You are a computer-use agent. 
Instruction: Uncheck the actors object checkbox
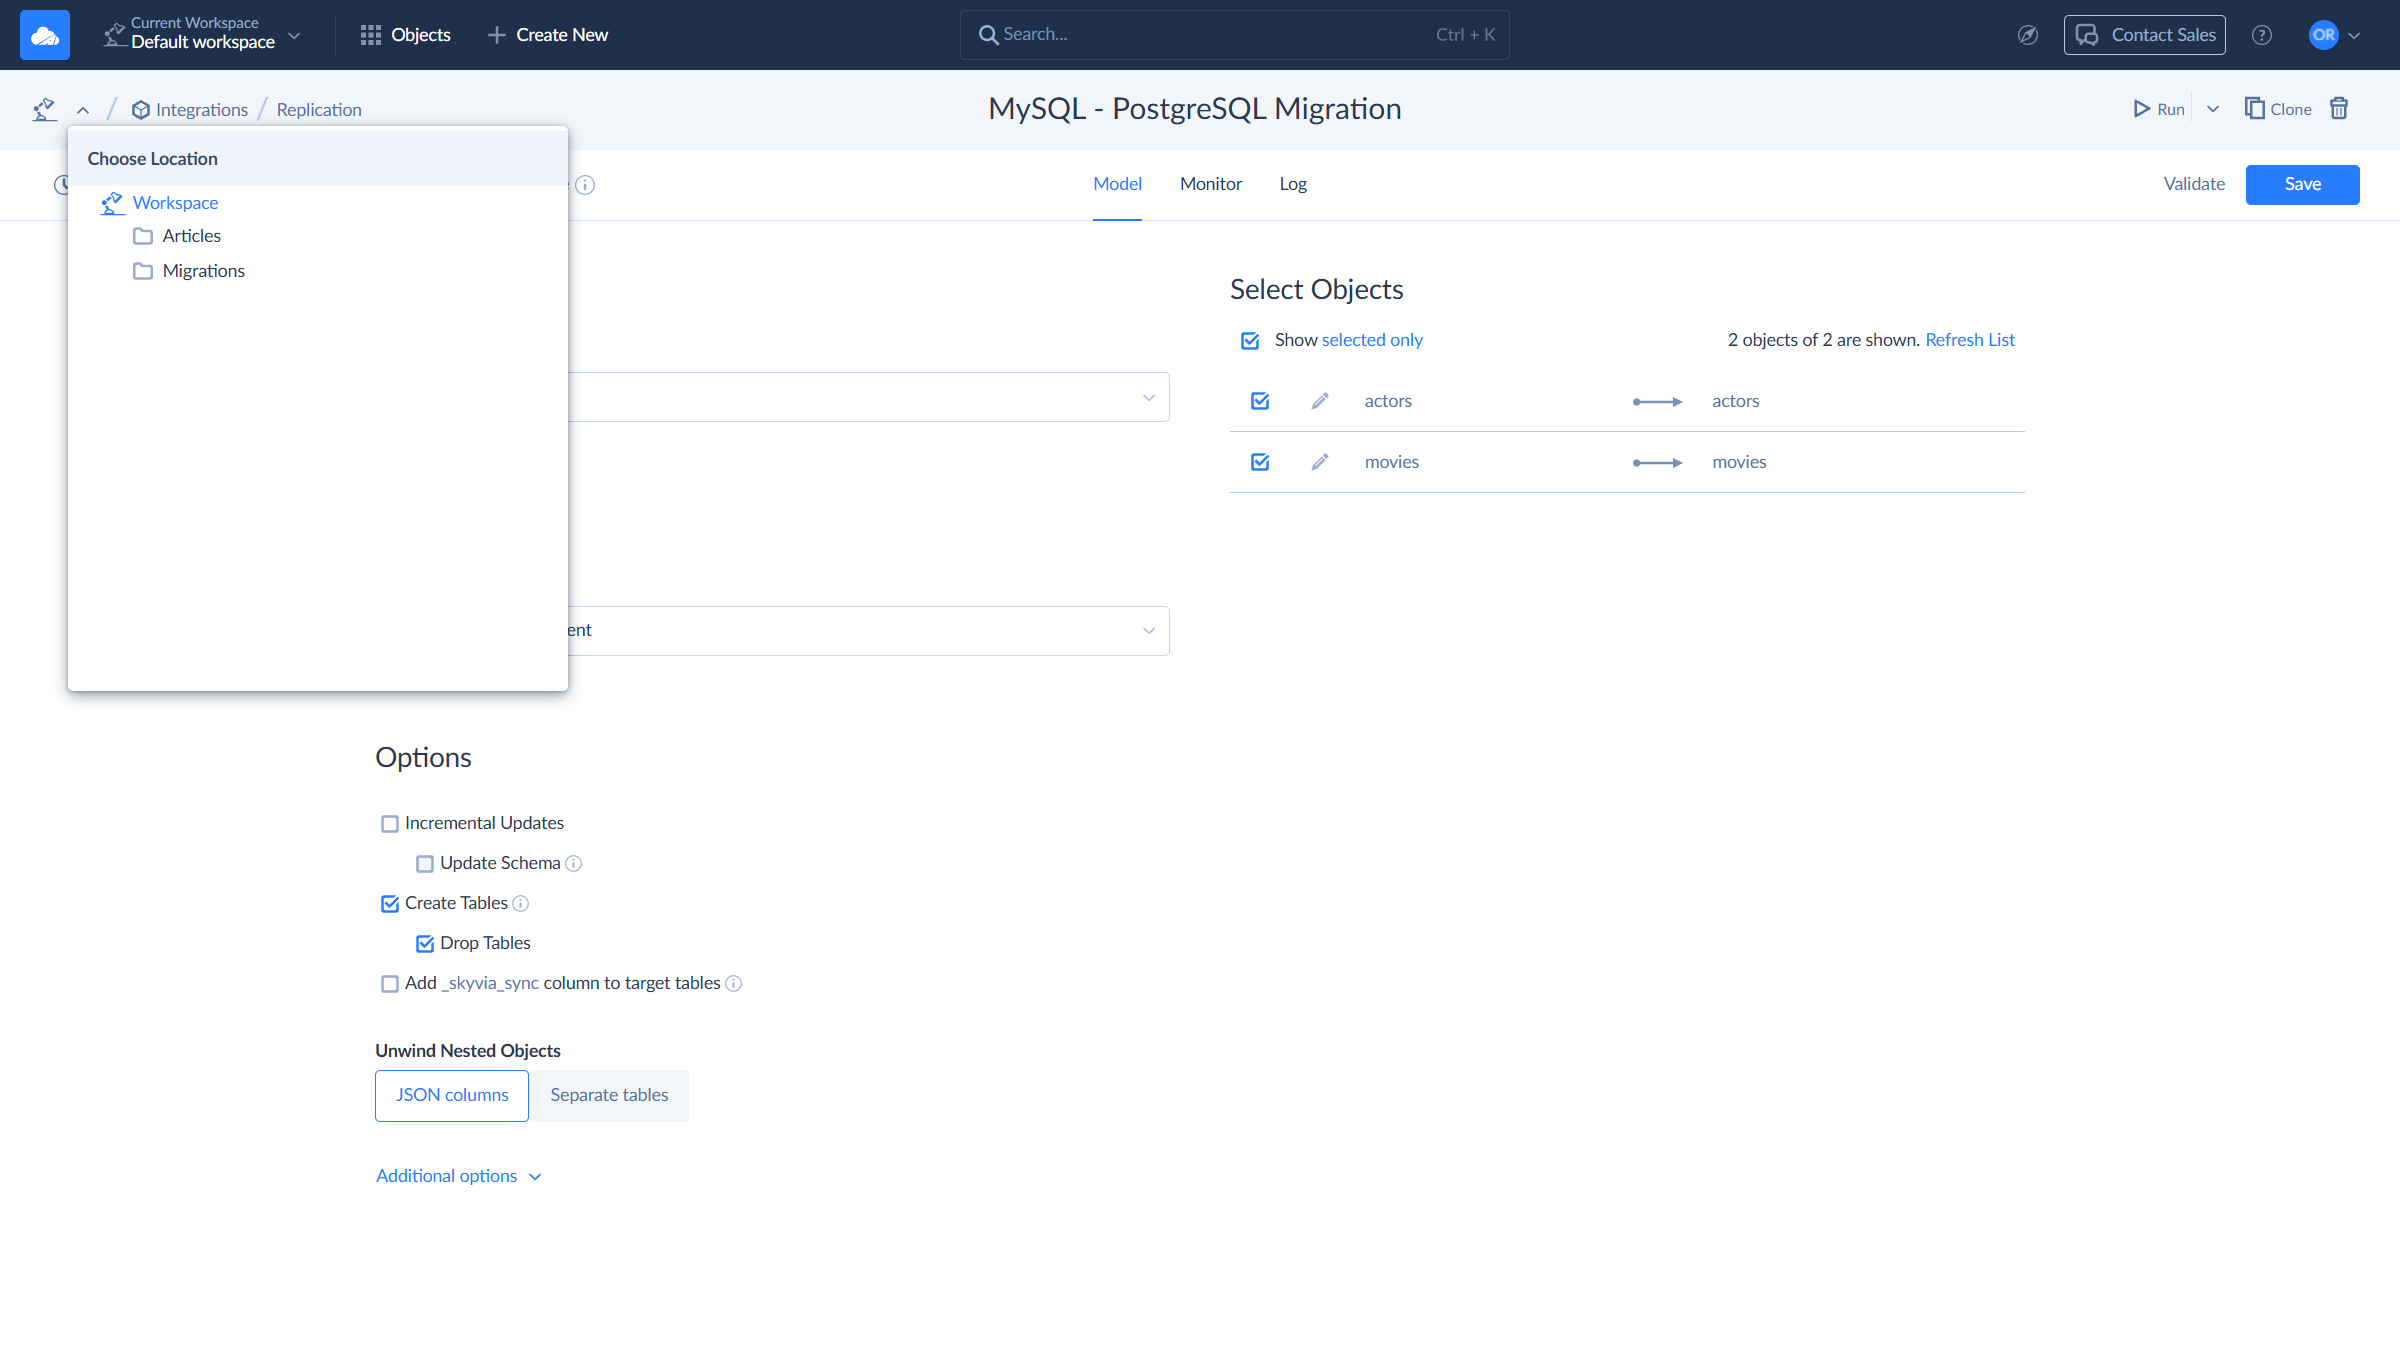tap(1260, 401)
